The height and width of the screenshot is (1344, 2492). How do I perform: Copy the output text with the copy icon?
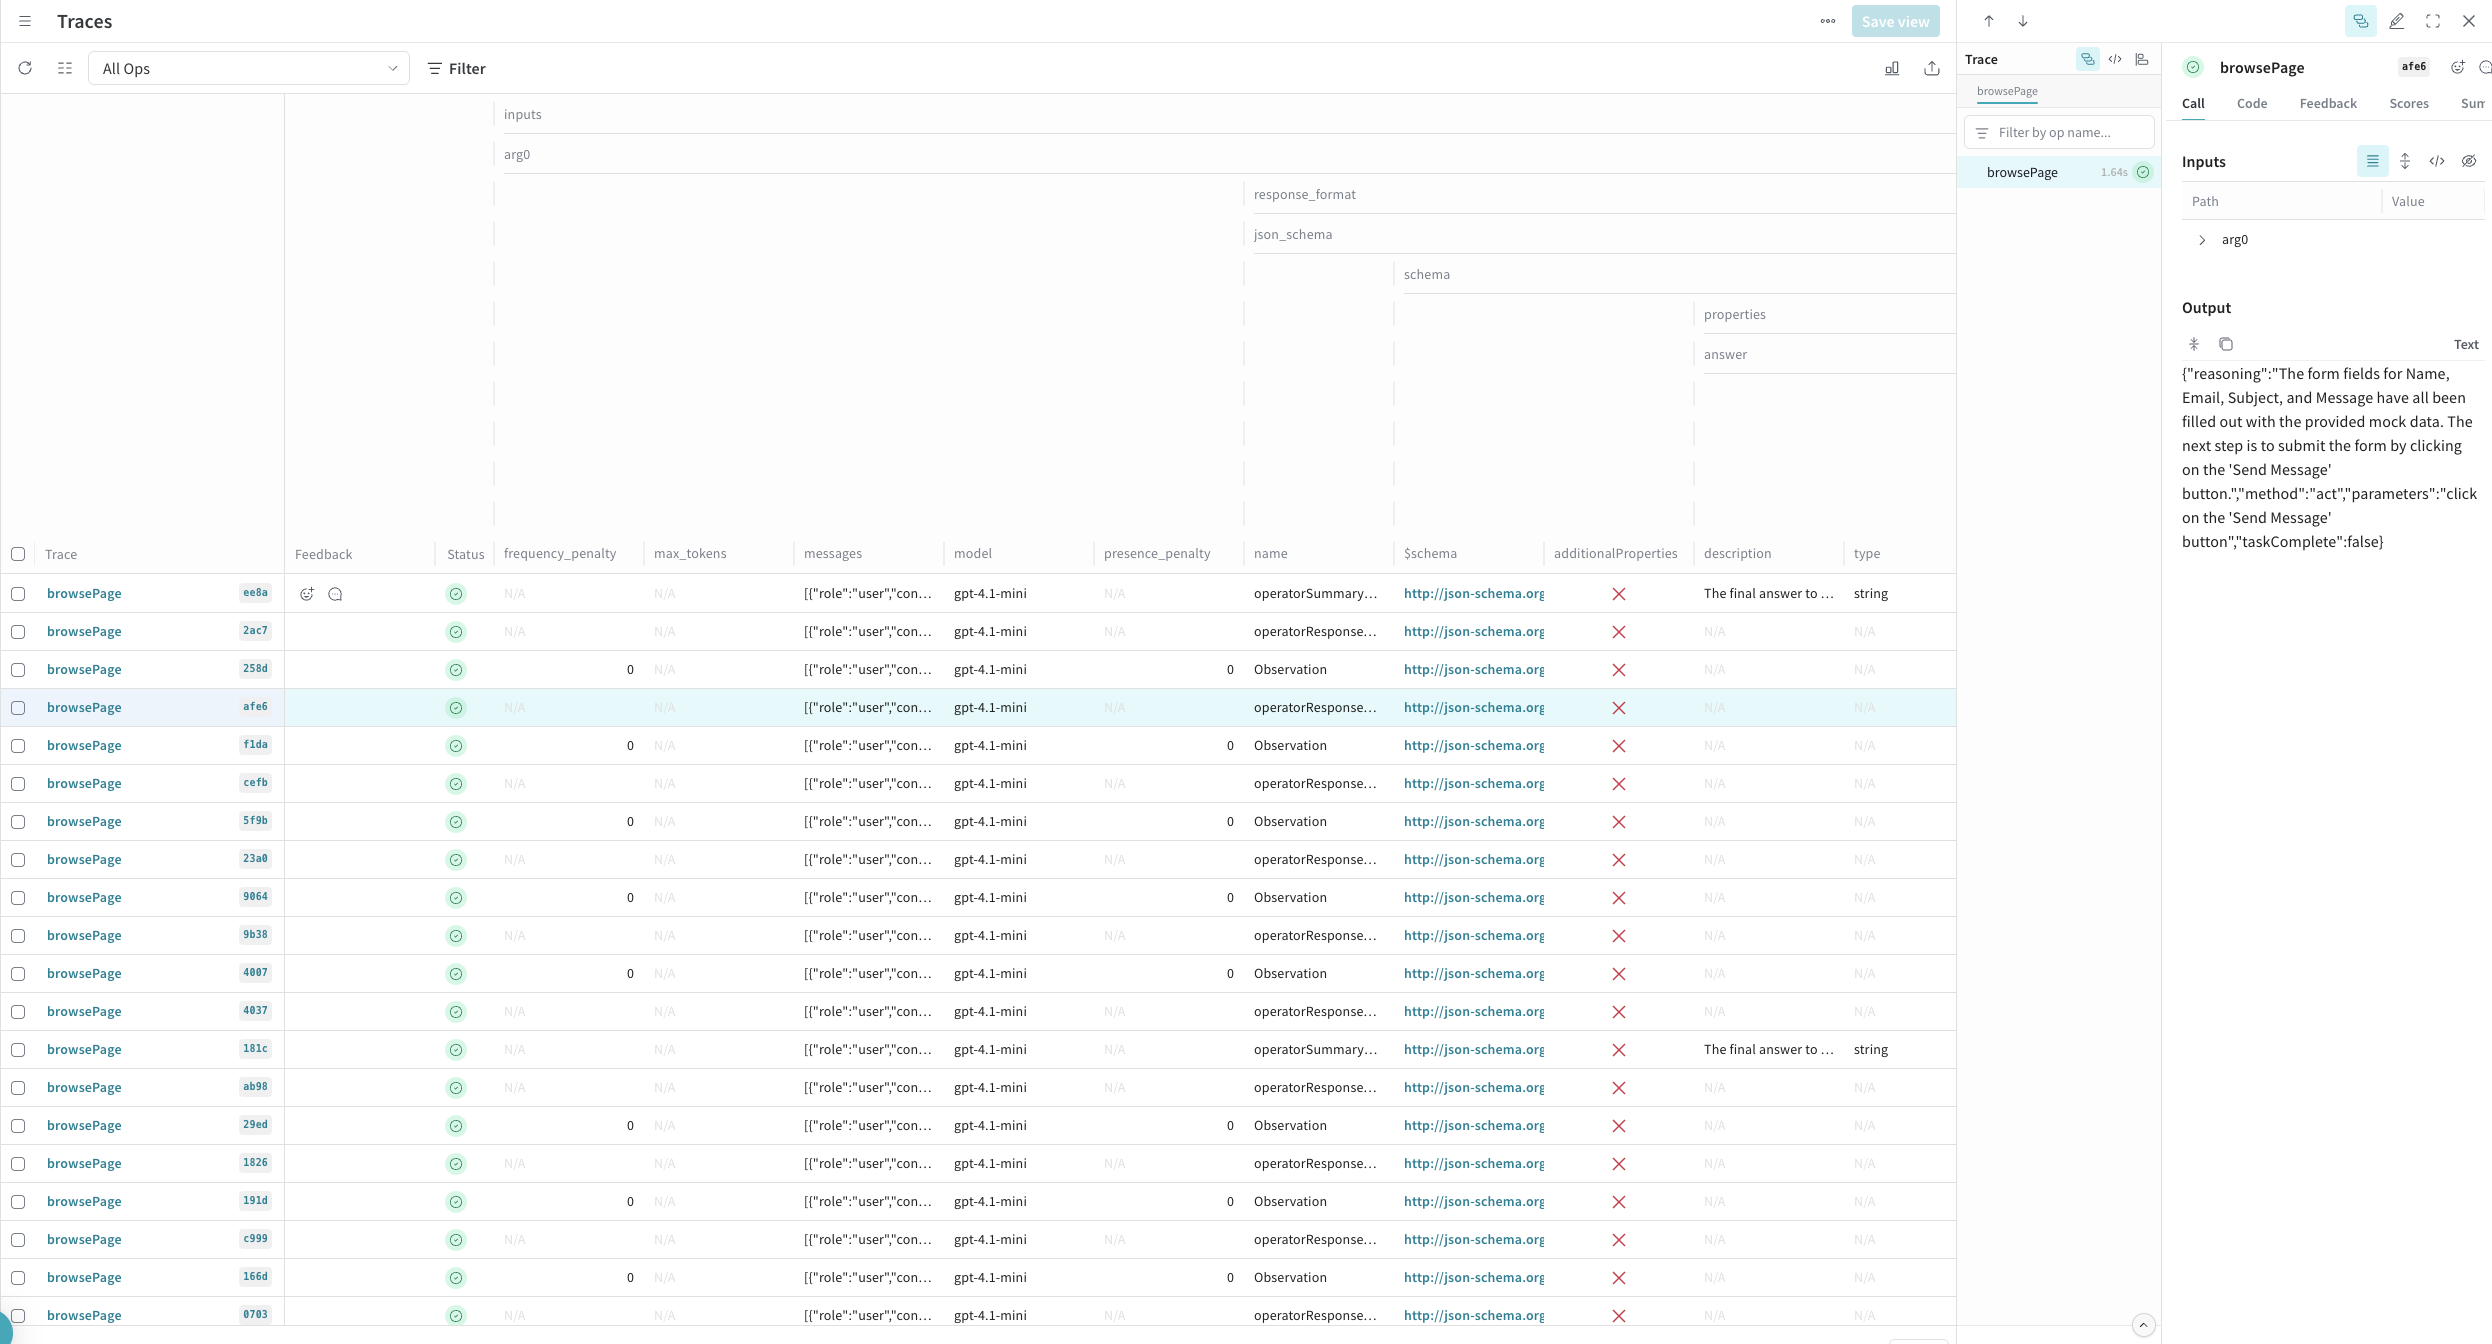pyautogui.click(x=2225, y=344)
